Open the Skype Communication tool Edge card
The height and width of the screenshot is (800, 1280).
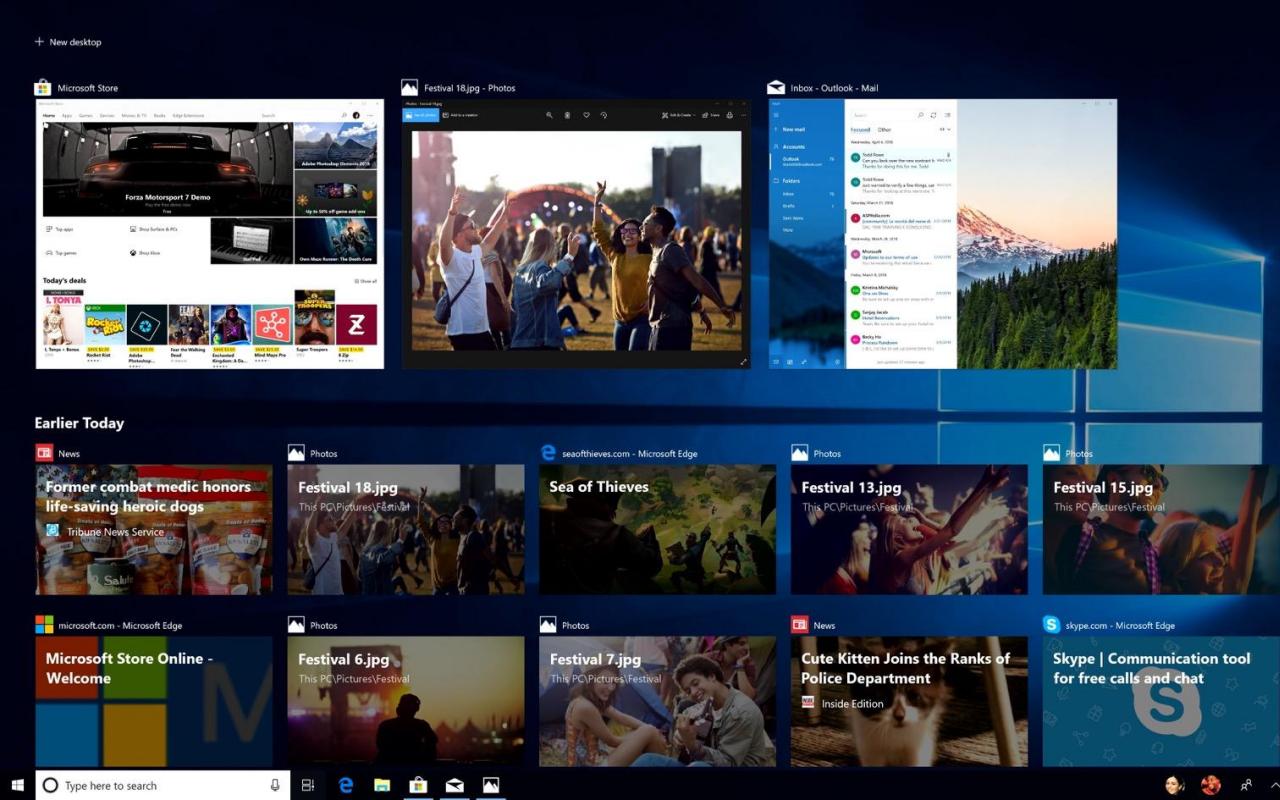[1161, 701]
